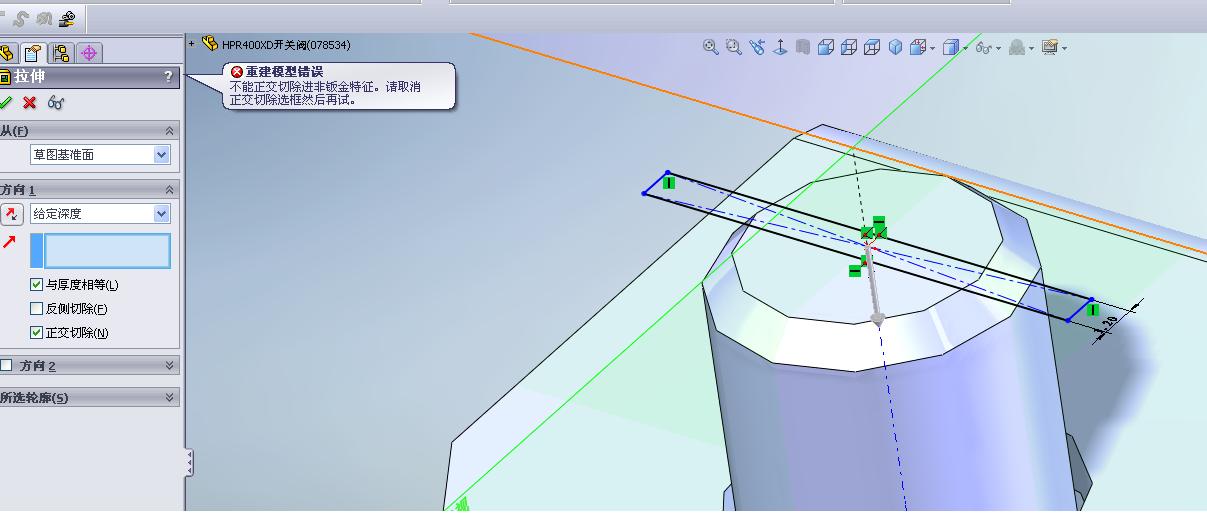Image resolution: width=1207 pixels, height=525 pixels.
Task: Enable 方向2 checkbox
Action: tap(6, 365)
